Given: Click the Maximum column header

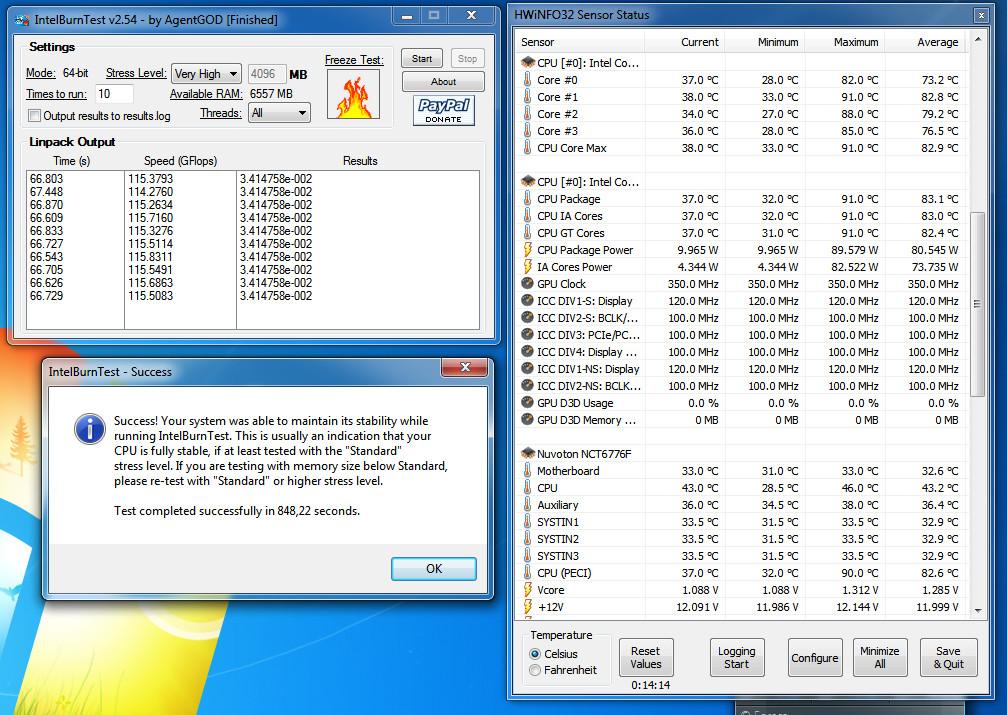Looking at the screenshot, I should [845, 42].
